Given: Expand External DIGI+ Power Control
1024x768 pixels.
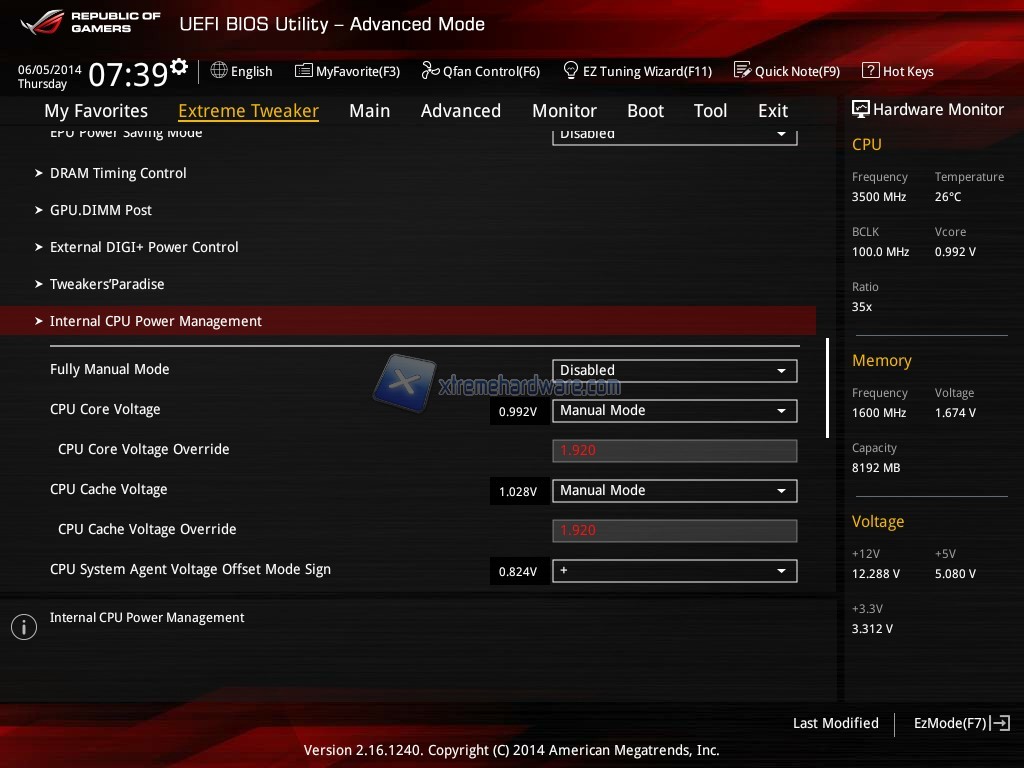Looking at the screenshot, I should tap(144, 247).
